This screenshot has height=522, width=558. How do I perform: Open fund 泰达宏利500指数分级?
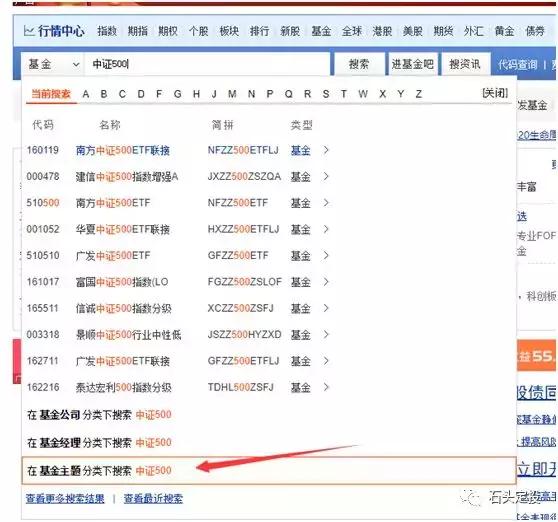(123, 387)
